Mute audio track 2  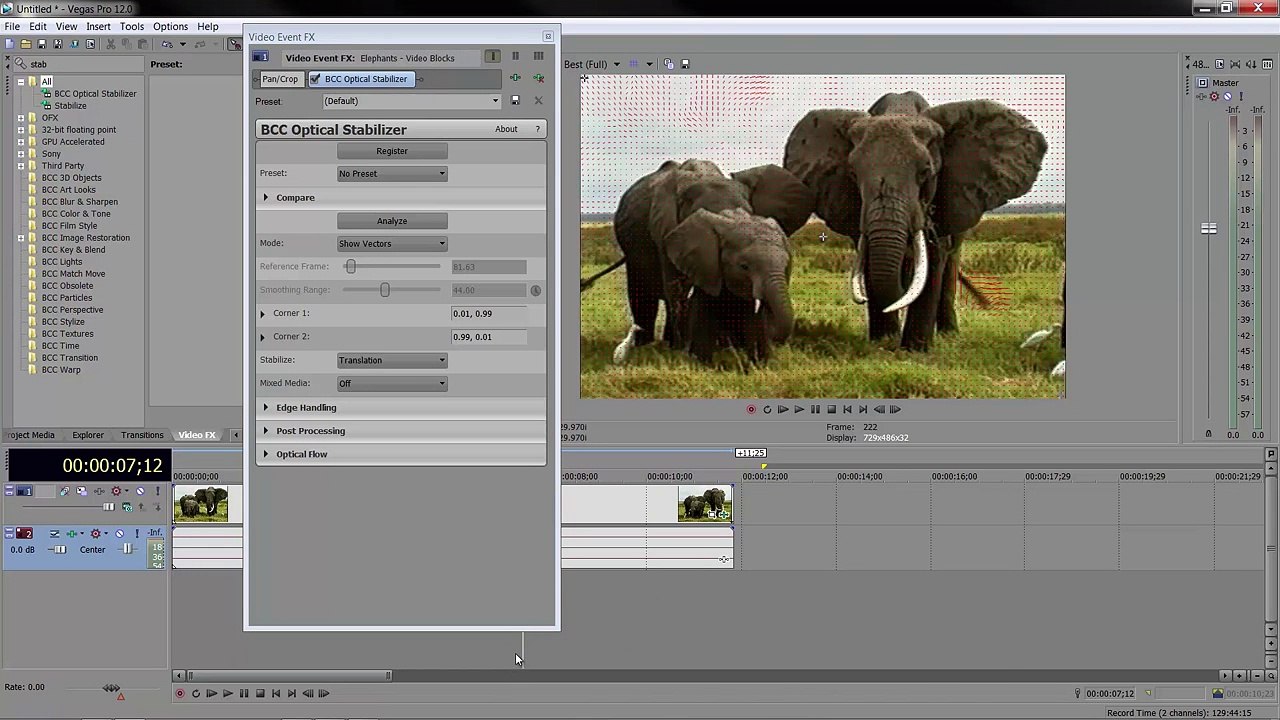pos(120,533)
